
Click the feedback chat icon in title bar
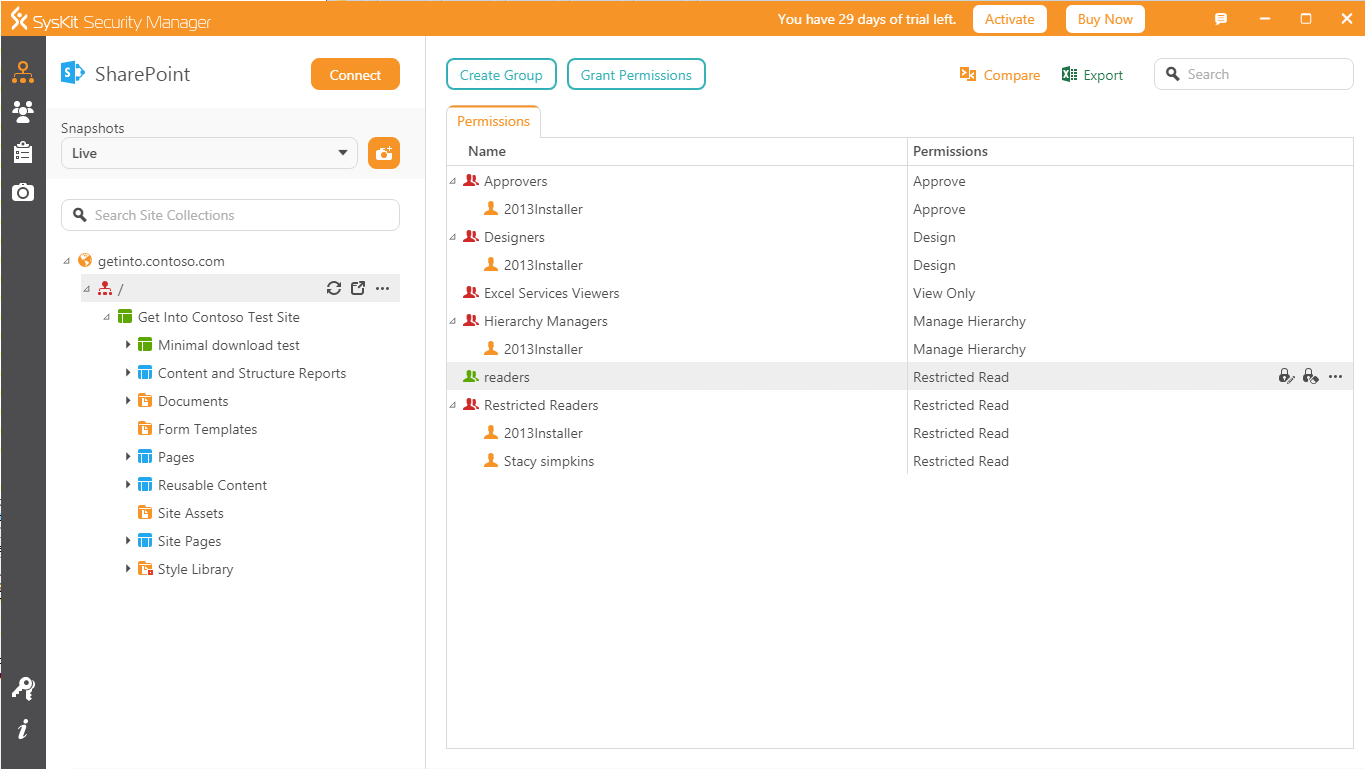[x=1221, y=19]
